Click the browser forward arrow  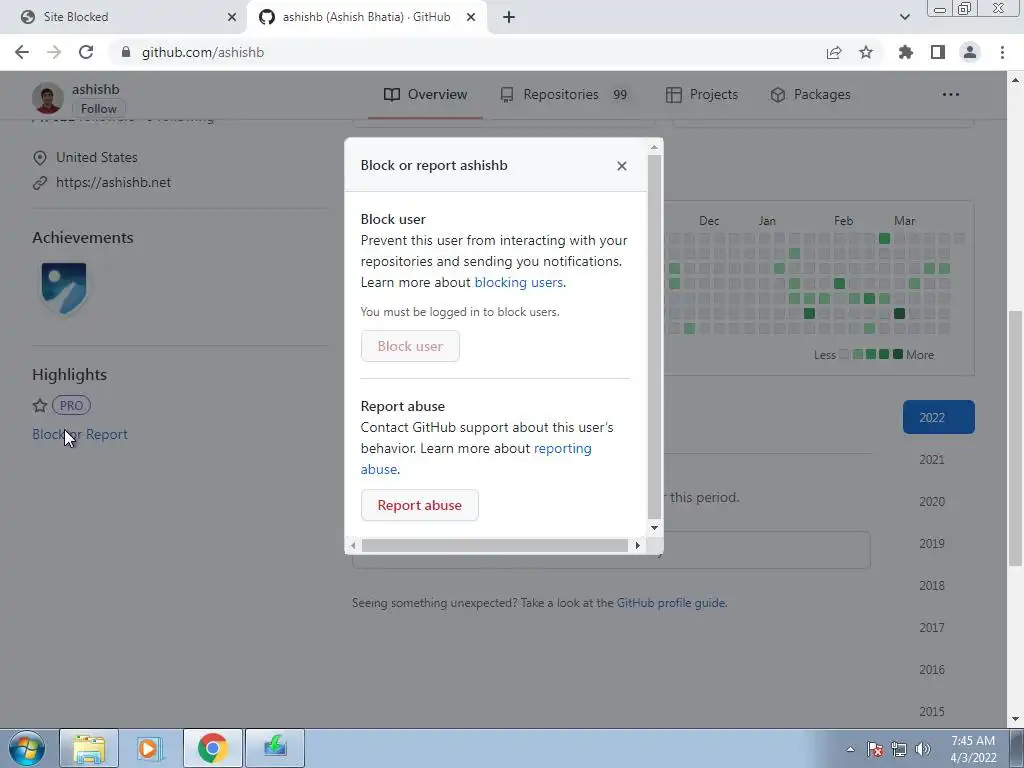54,52
